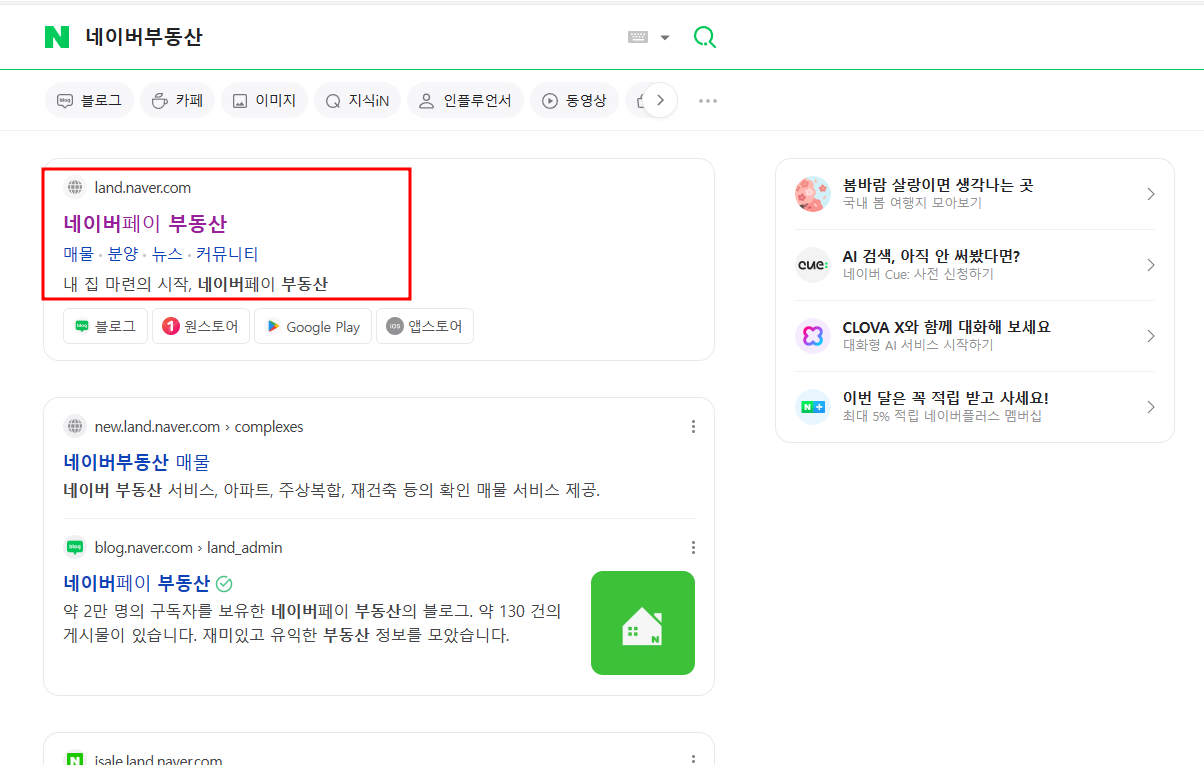
Task: Click the blog.naver.com › land_admin URL
Action: point(189,547)
